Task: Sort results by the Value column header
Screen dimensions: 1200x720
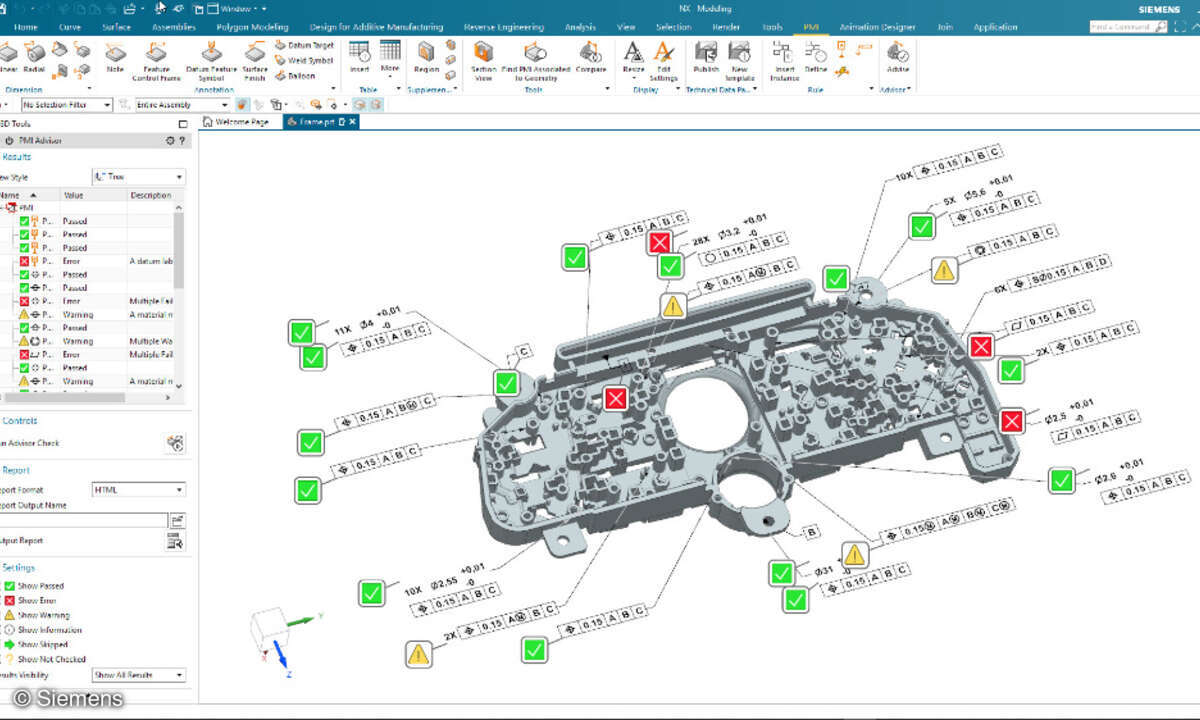Action: coord(93,195)
